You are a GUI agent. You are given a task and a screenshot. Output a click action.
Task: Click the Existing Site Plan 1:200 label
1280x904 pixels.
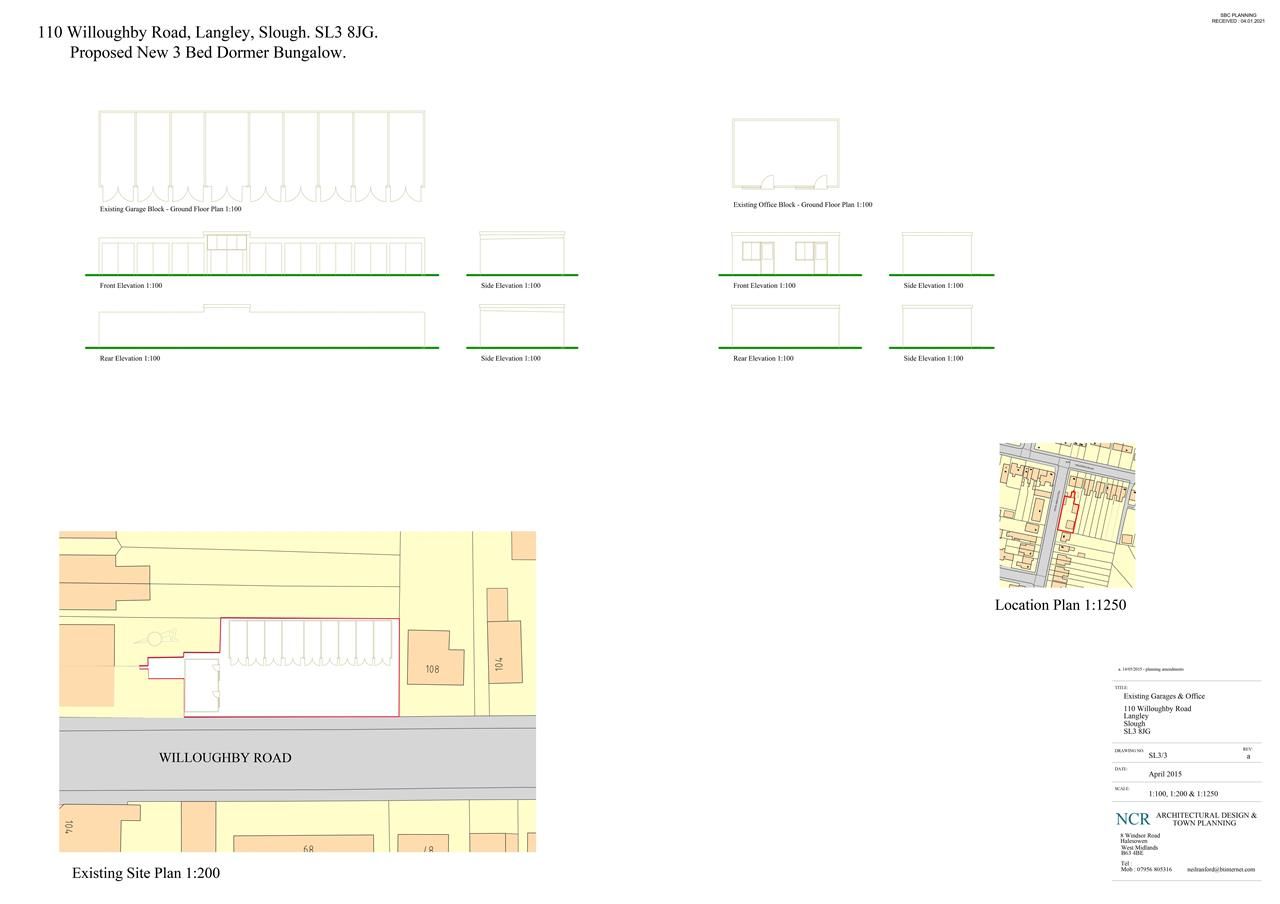click(146, 872)
